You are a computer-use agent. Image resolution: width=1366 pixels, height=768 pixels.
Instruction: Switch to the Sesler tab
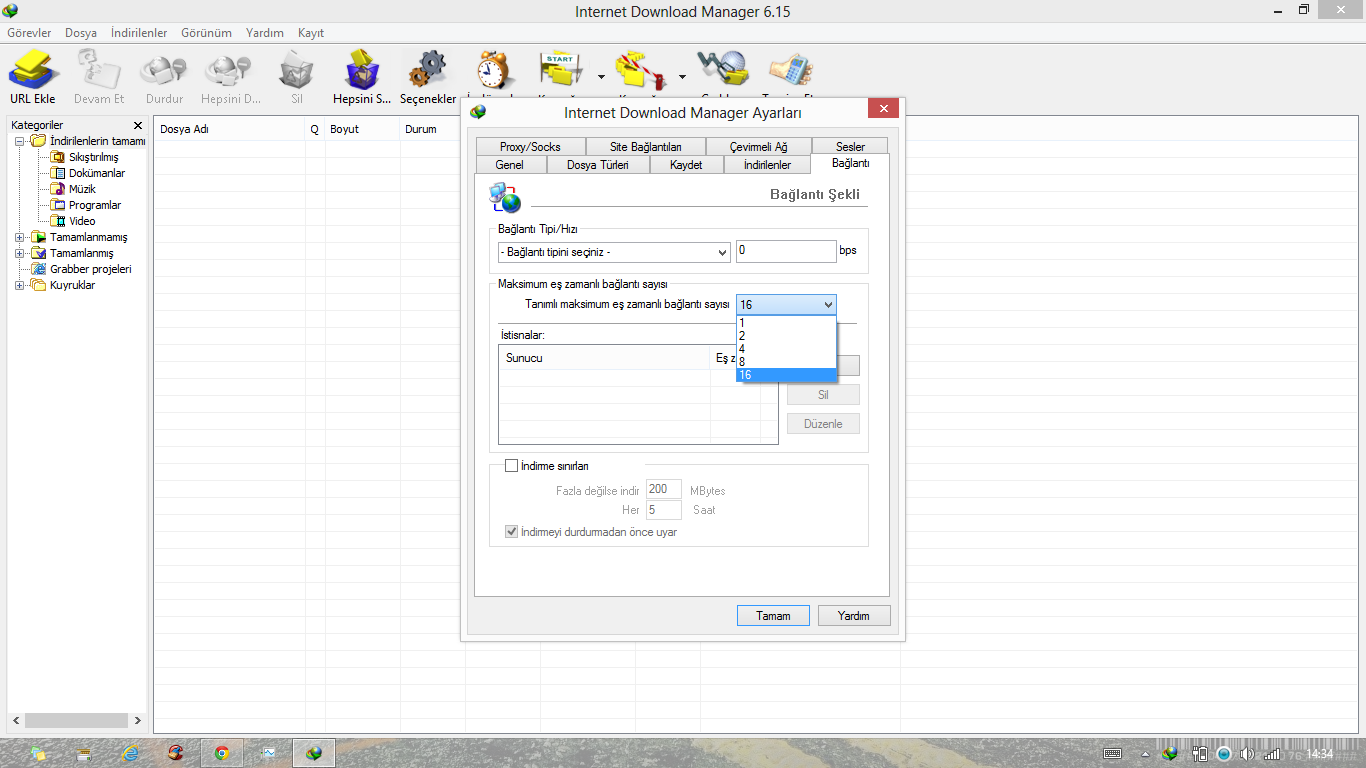[850, 147]
